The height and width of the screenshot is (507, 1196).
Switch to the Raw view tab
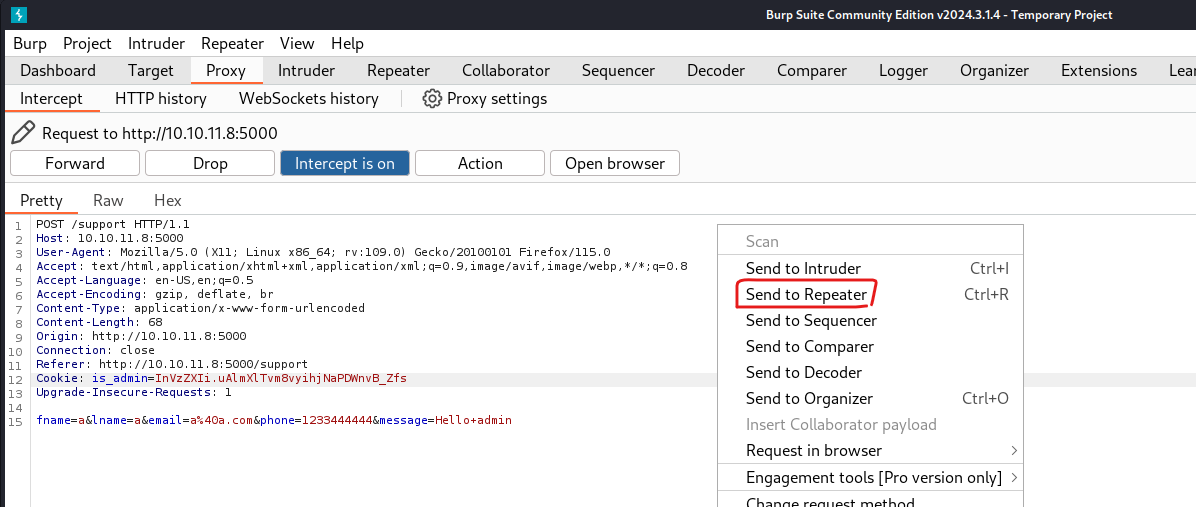108,201
